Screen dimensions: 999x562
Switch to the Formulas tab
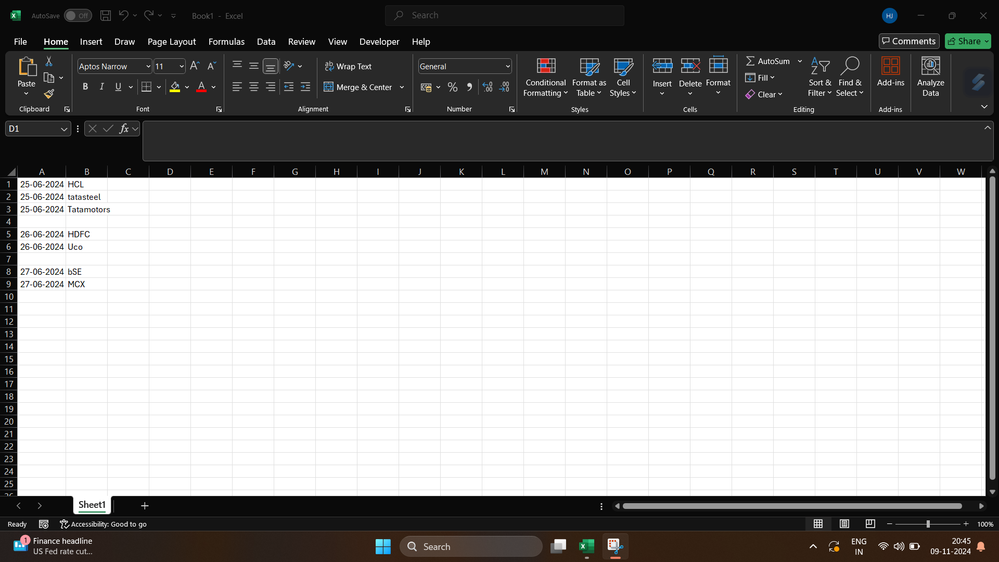226,41
